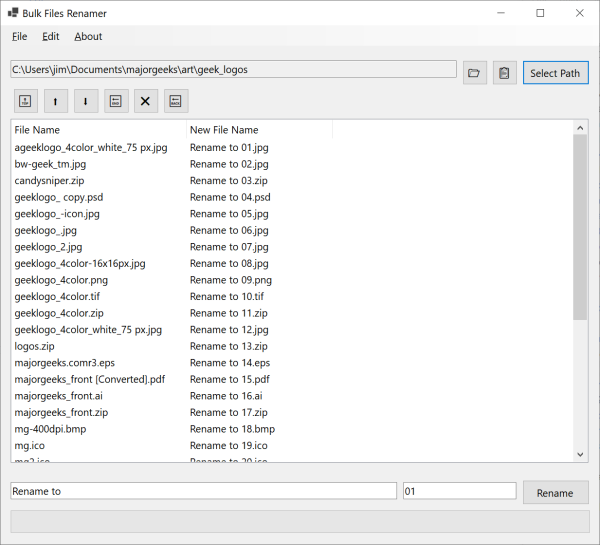Select file mg.ico

pos(29,445)
